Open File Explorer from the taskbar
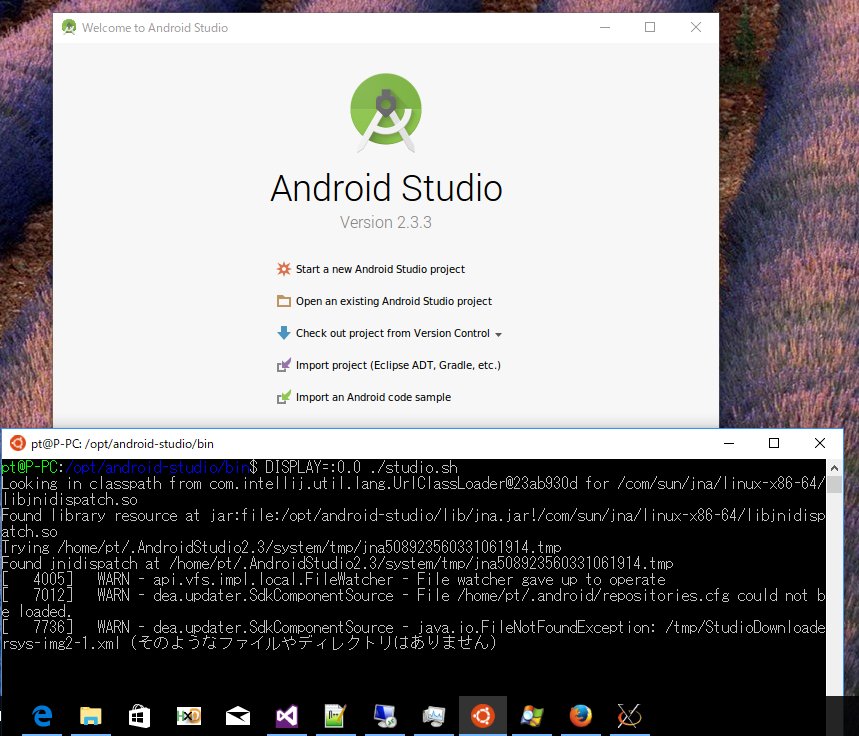This screenshot has width=859, height=736. click(x=91, y=716)
